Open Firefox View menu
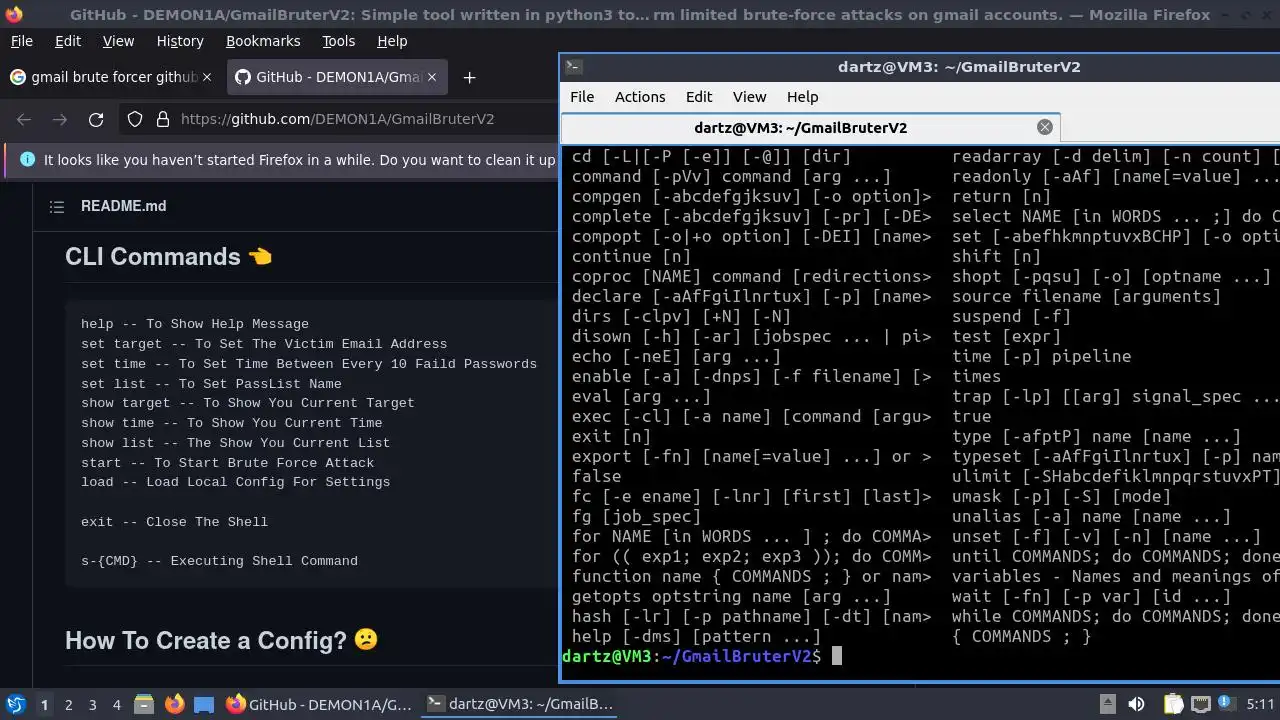 (118, 41)
